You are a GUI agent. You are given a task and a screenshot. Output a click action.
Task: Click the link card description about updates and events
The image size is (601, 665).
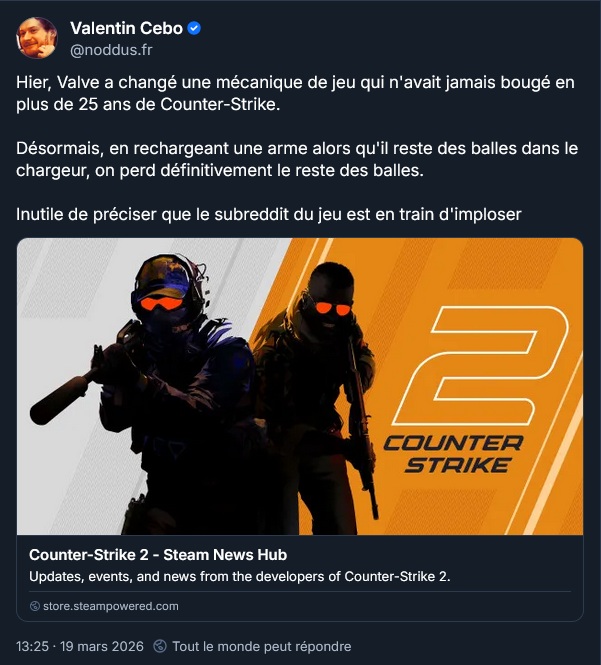(240, 576)
